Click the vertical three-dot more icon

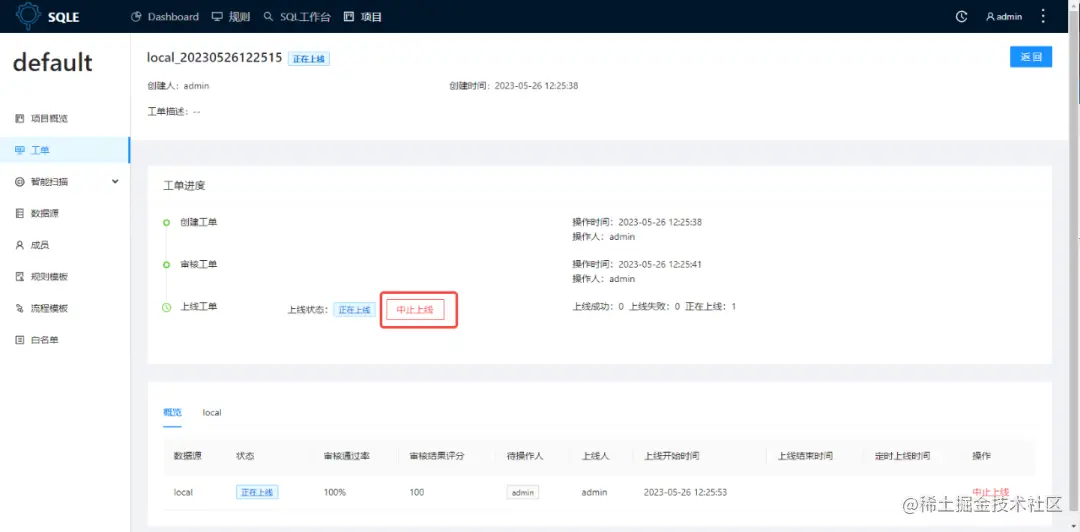click(x=1043, y=16)
